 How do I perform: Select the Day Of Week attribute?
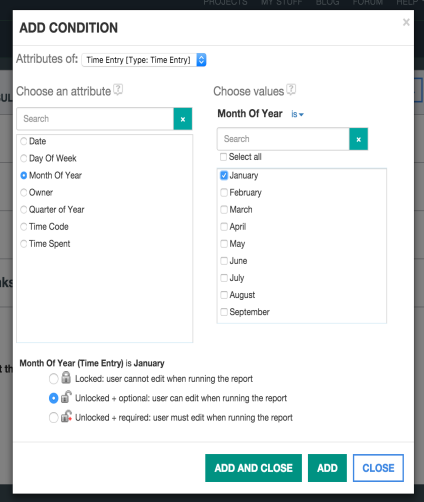click(x=24, y=158)
